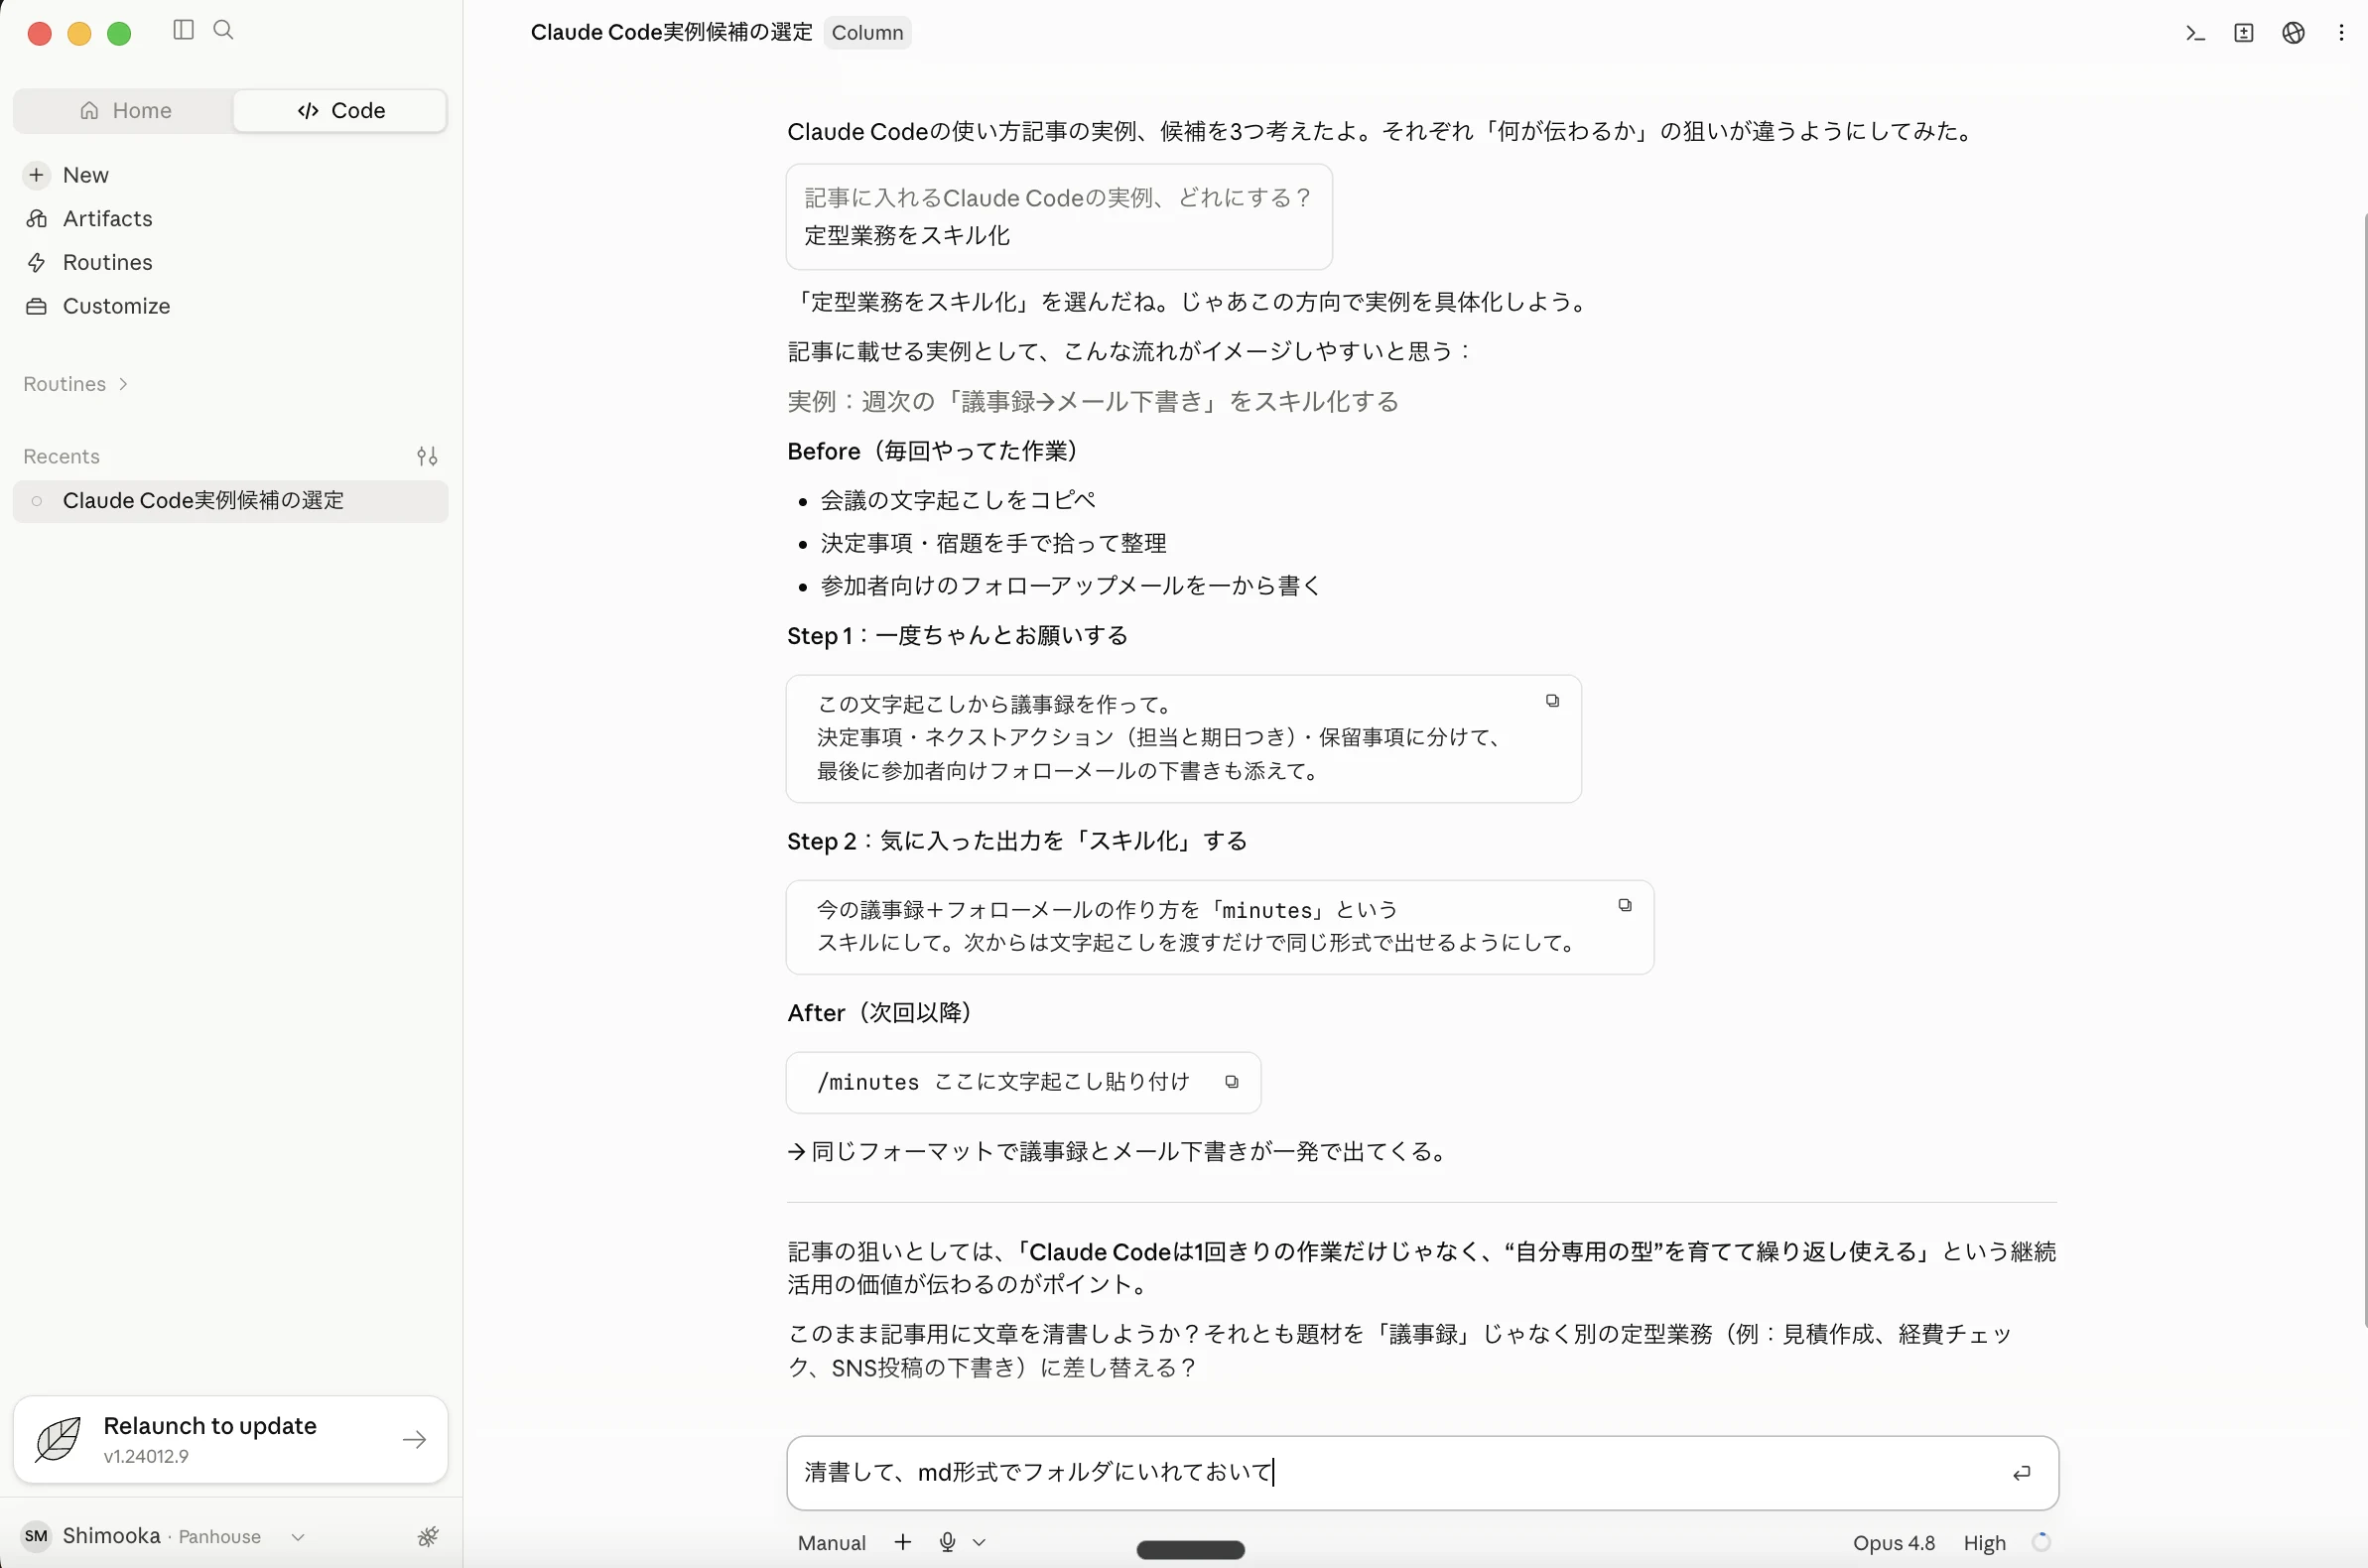Switch to the Code tab
2368x1568 pixels.
(340, 111)
